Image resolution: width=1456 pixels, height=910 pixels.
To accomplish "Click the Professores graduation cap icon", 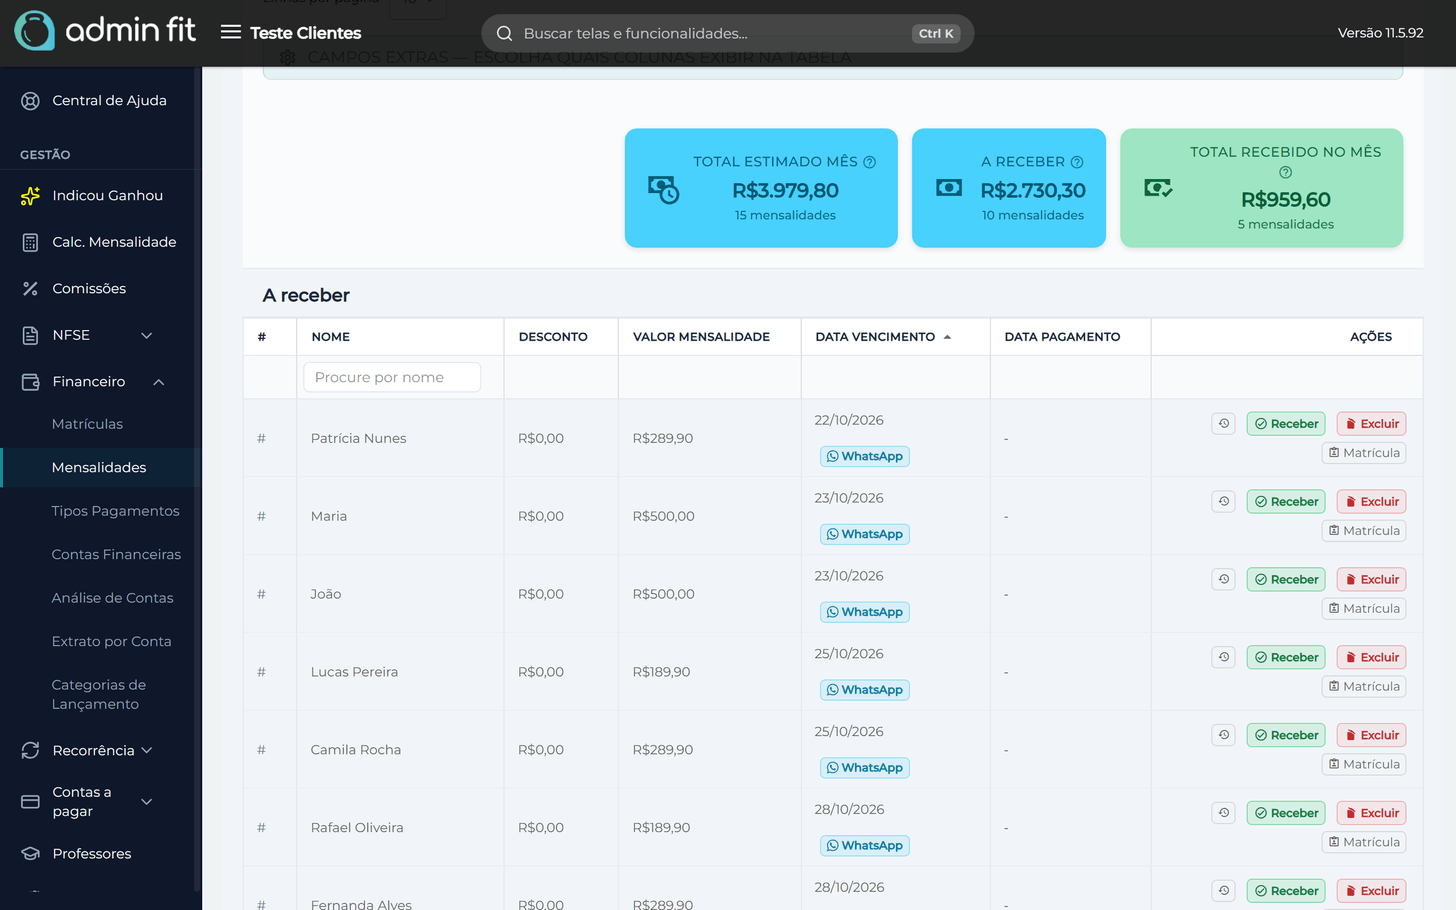I will click(x=30, y=854).
